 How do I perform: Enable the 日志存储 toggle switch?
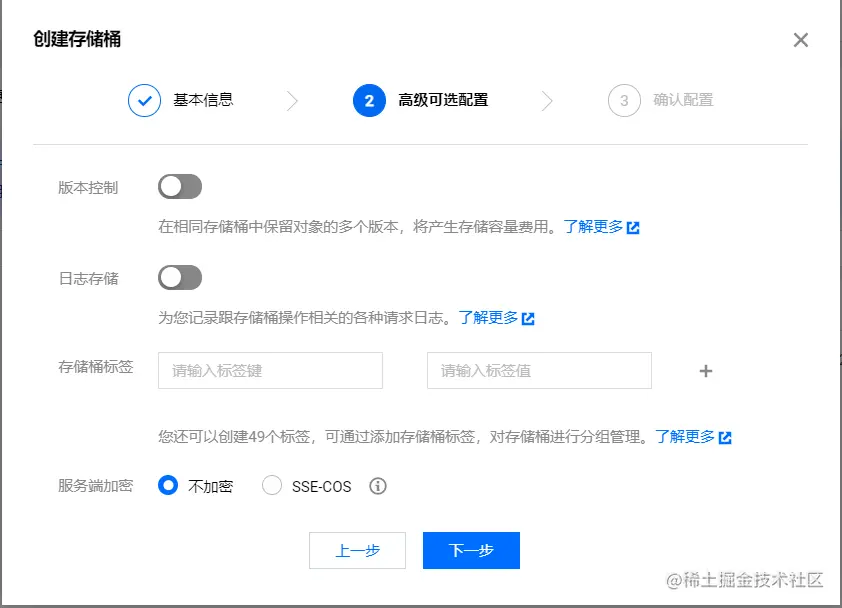(x=180, y=278)
